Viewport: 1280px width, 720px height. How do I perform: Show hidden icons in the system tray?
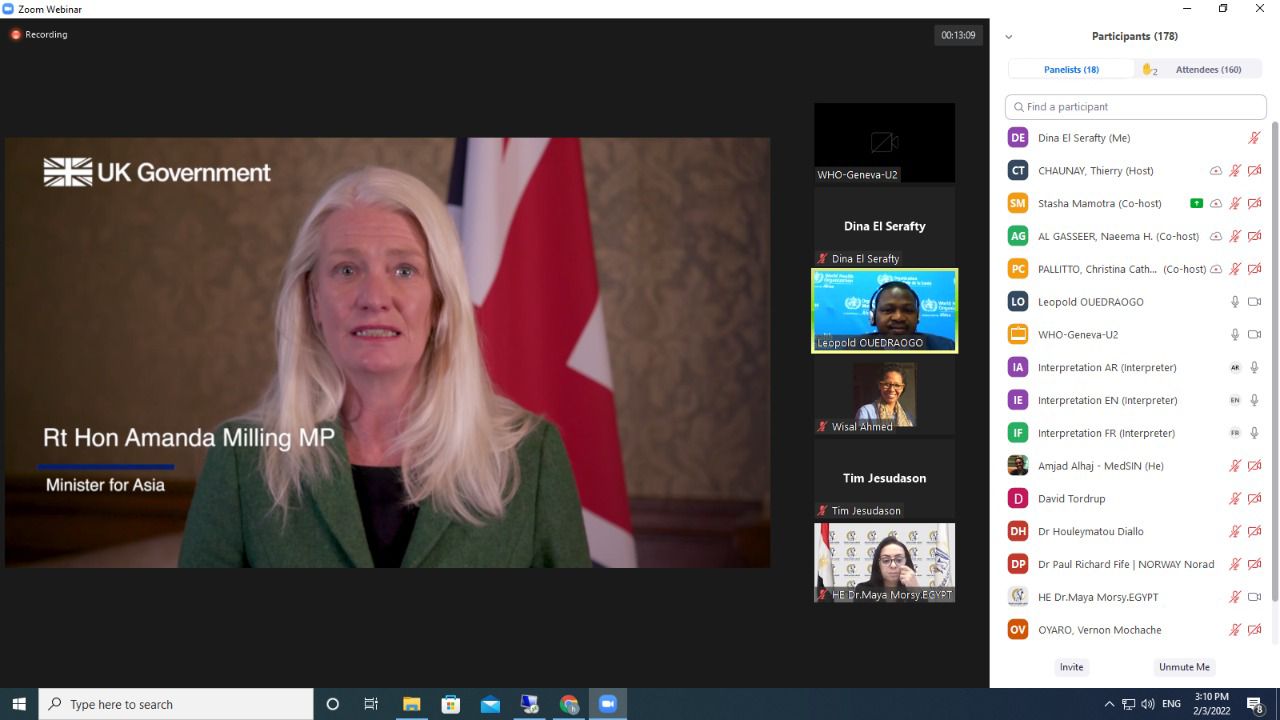coord(1108,704)
